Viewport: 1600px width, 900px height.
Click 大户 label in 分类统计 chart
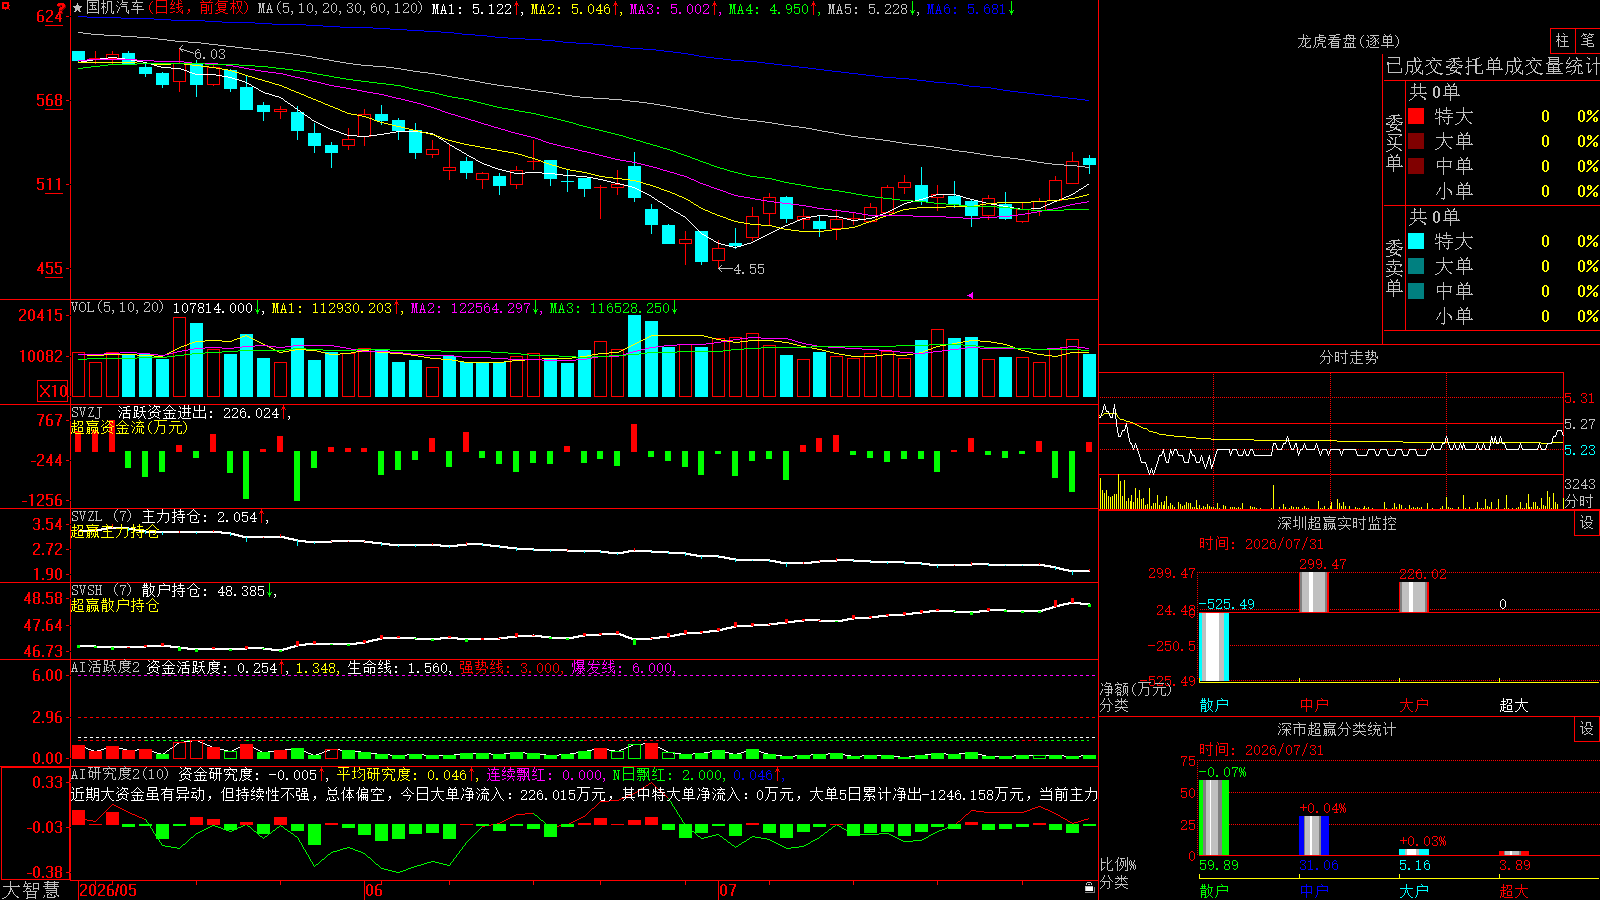point(1414,890)
